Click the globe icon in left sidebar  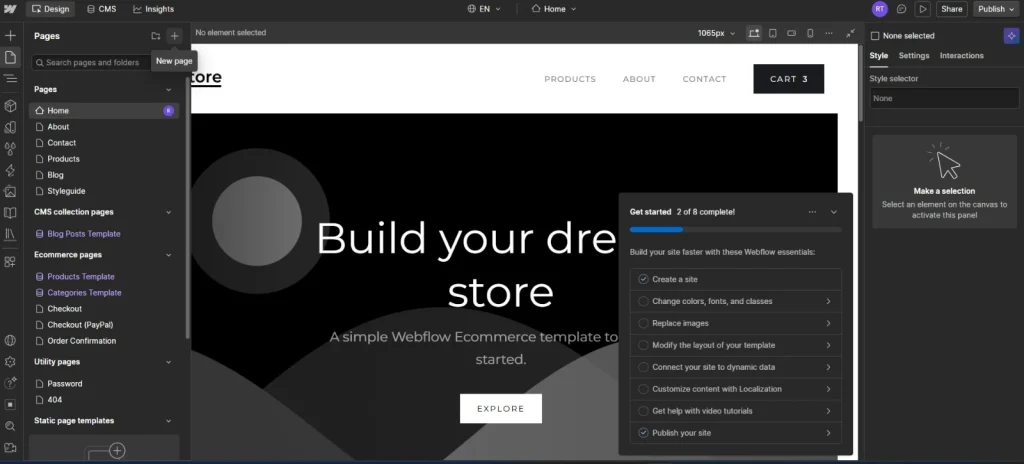pyautogui.click(x=10, y=340)
